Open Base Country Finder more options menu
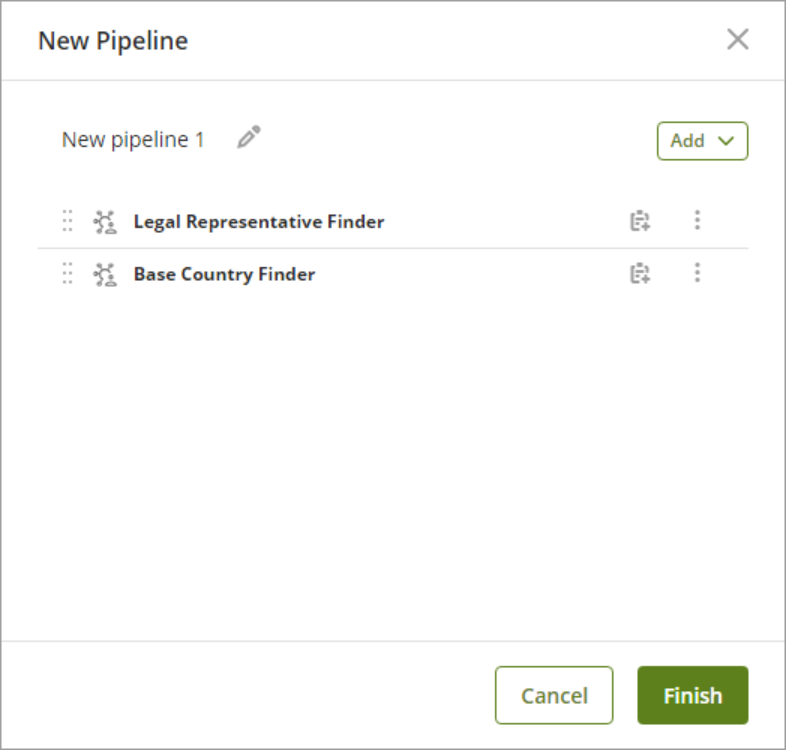This screenshot has width=786, height=750. [697, 273]
